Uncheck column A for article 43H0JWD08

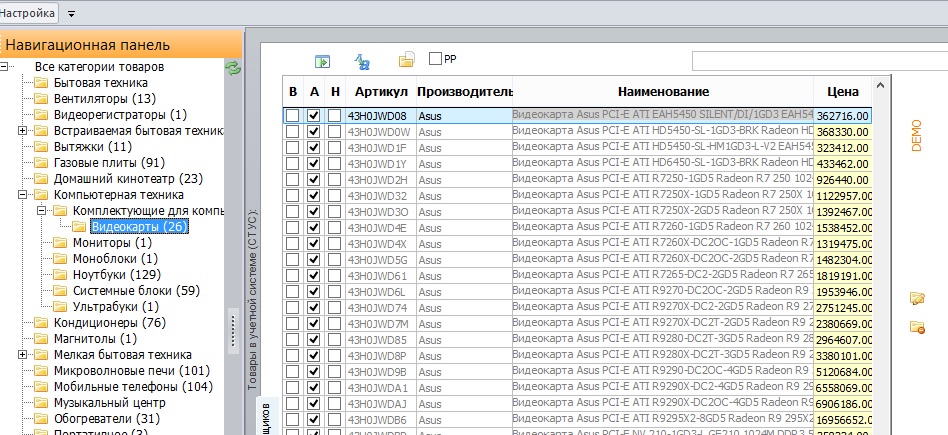coord(314,116)
